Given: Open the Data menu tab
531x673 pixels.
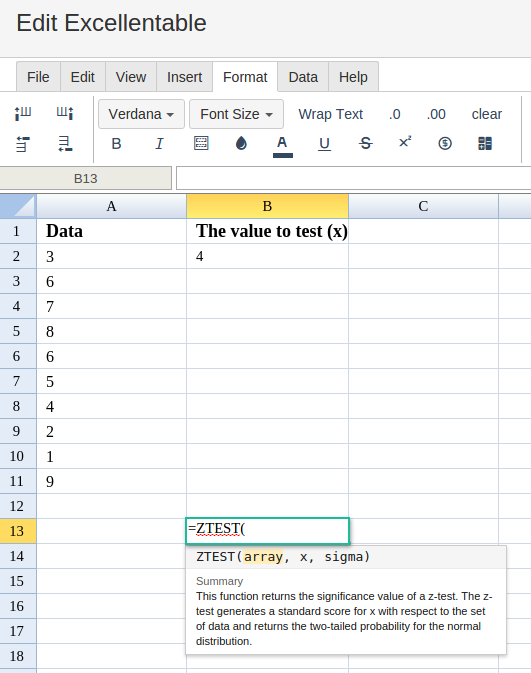Looking at the screenshot, I should (x=303, y=77).
